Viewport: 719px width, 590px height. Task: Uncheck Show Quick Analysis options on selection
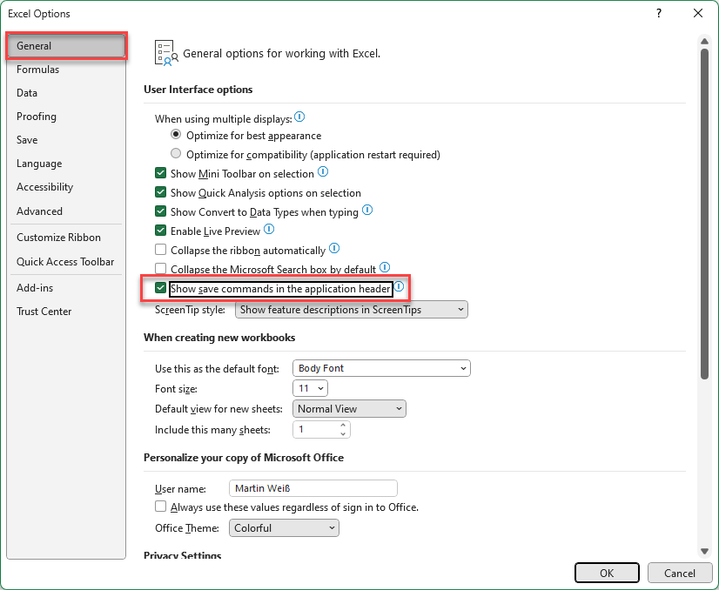point(160,193)
